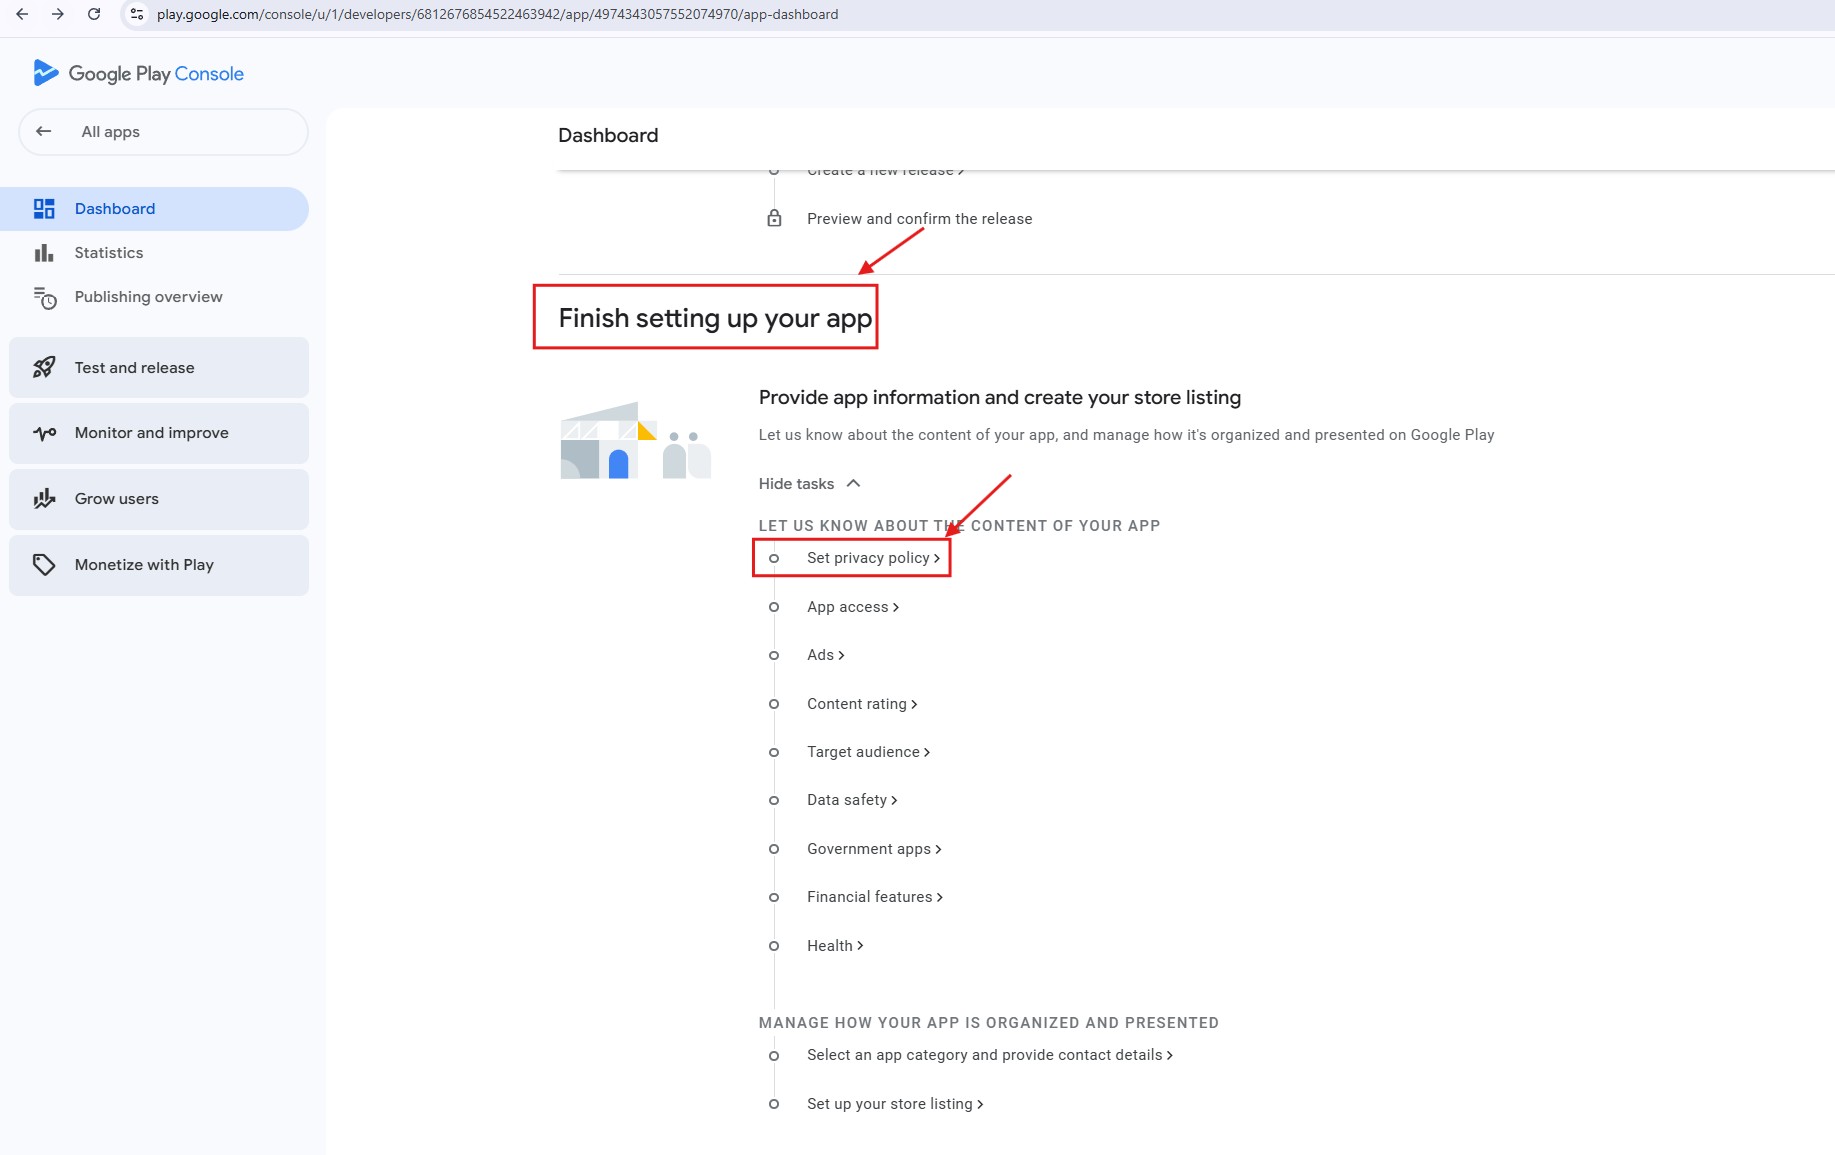Click the Publishing overview clock icon
This screenshot has width=1835, height=1155.
44,298
